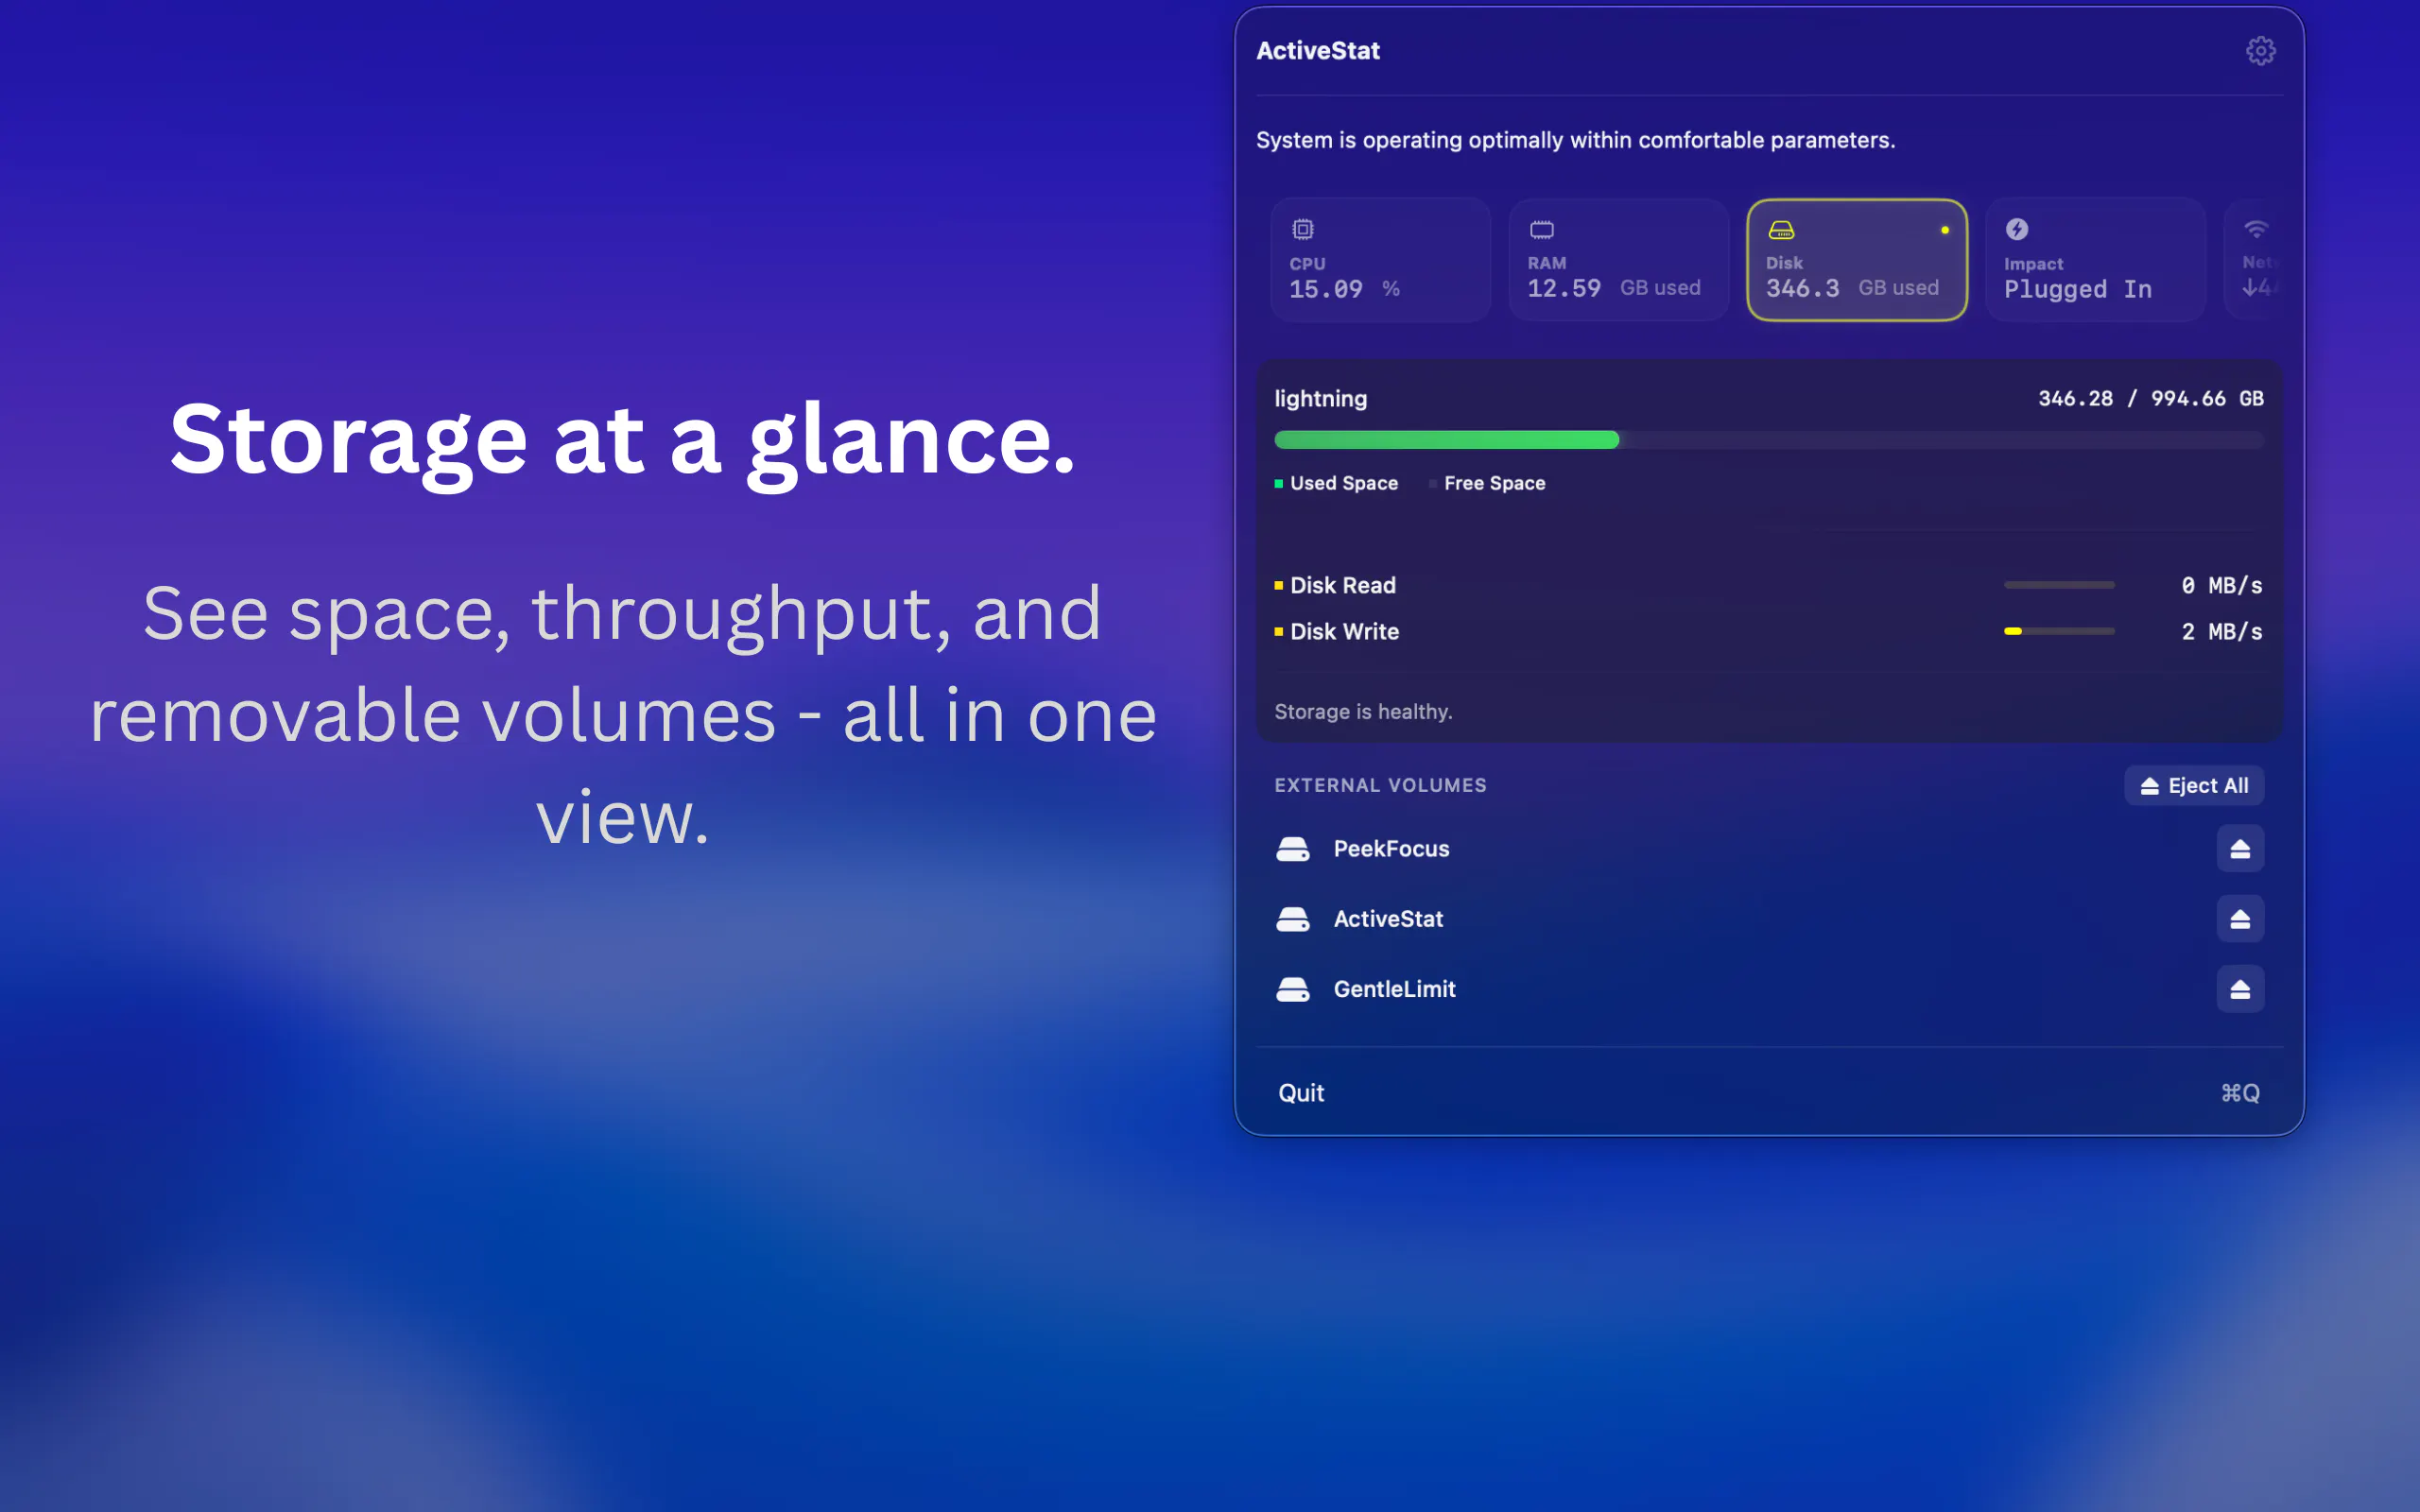Click the GentleLimit volume name
The width and height of the screenshot is (2420, 1512).
tap(1394, 989)
